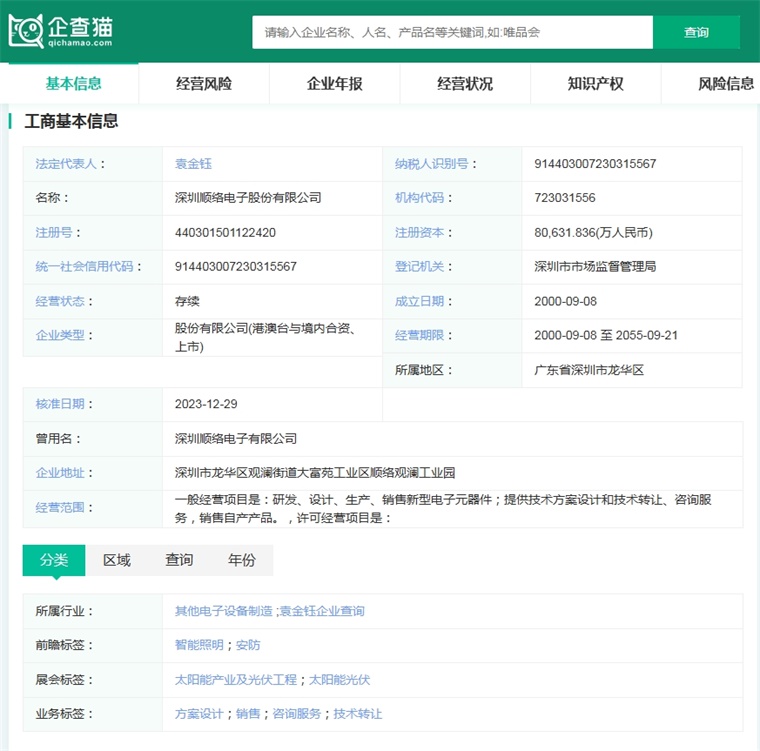The width and height of the screenshot is (760, 751).
Task: Open the 年份 sub-tab
Action: [241, 560]
